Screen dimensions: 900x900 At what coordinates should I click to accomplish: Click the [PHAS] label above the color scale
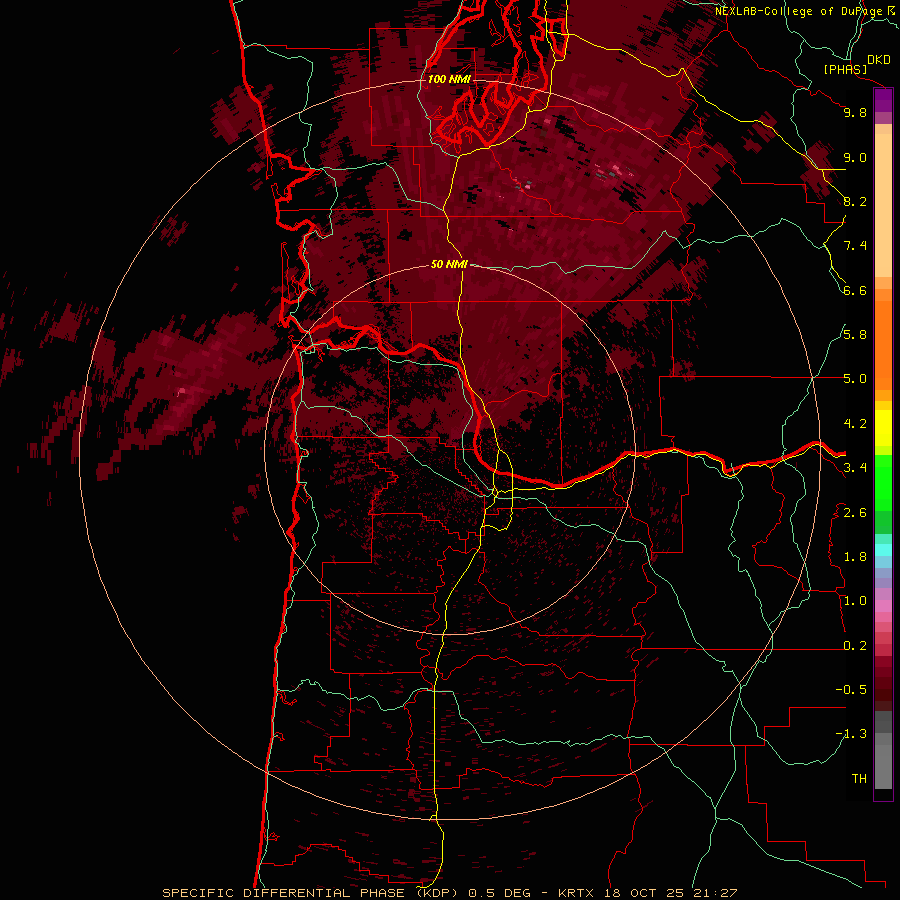point(845,70)
